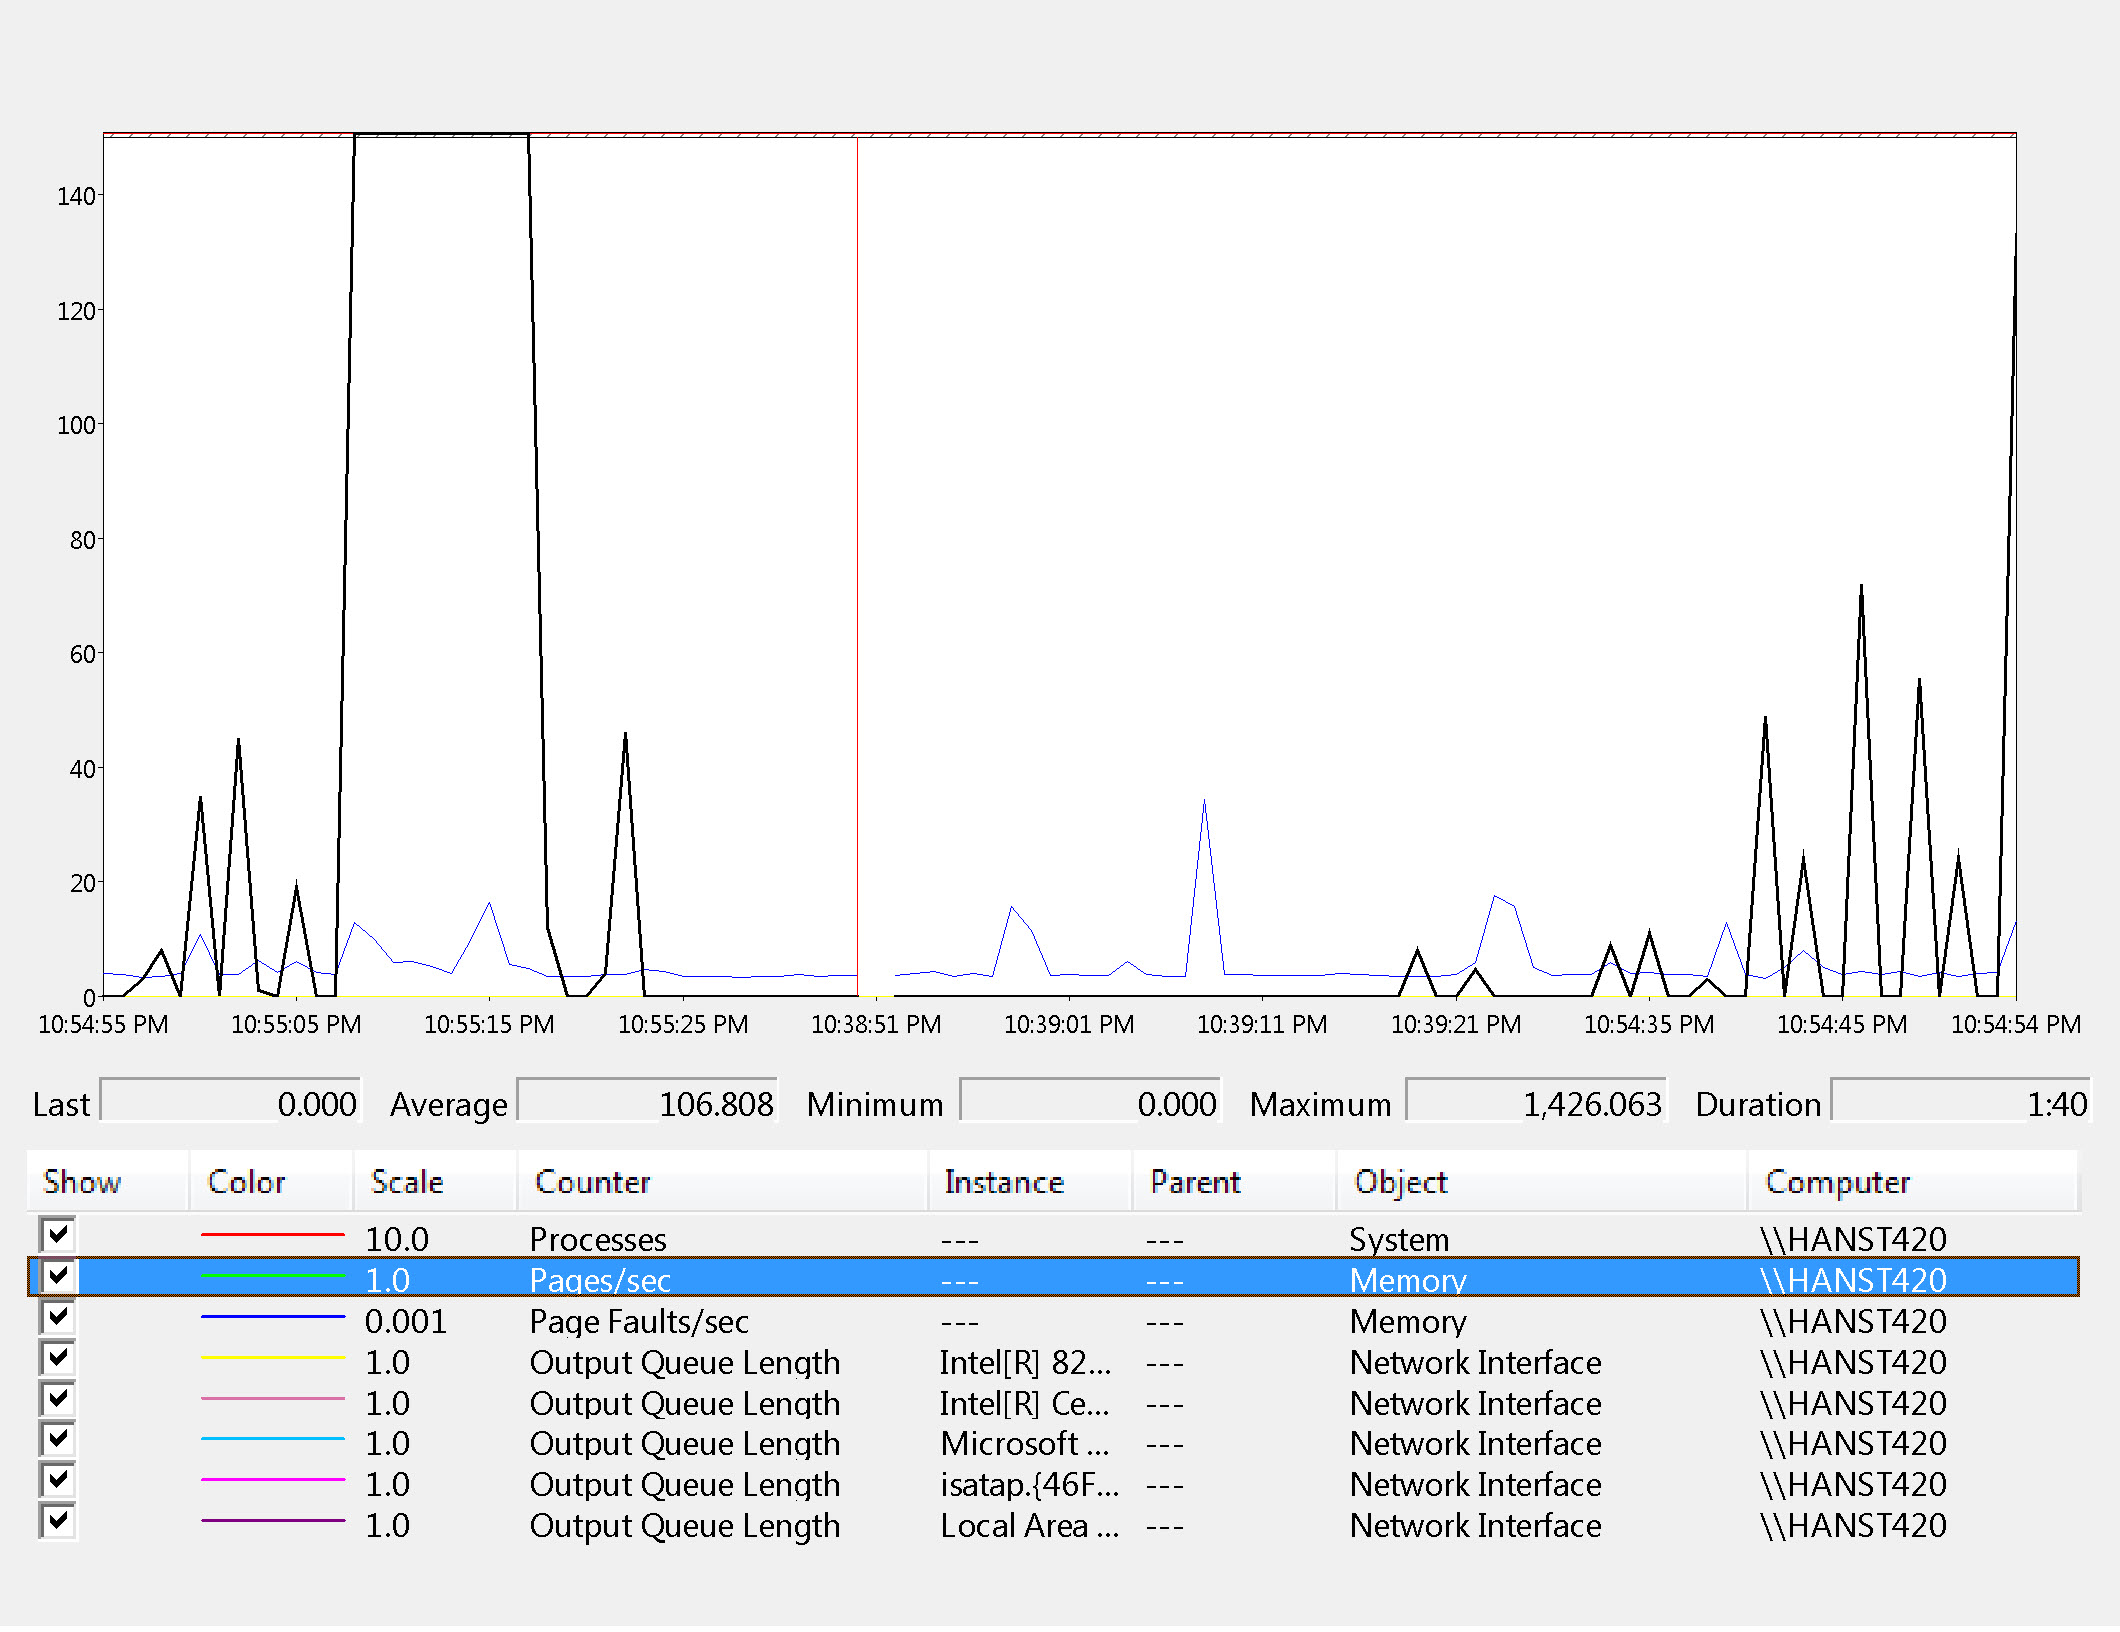Sort list by Color column header
This screenshot has width=2120, height=1632.
click(x=271, y=1182)
